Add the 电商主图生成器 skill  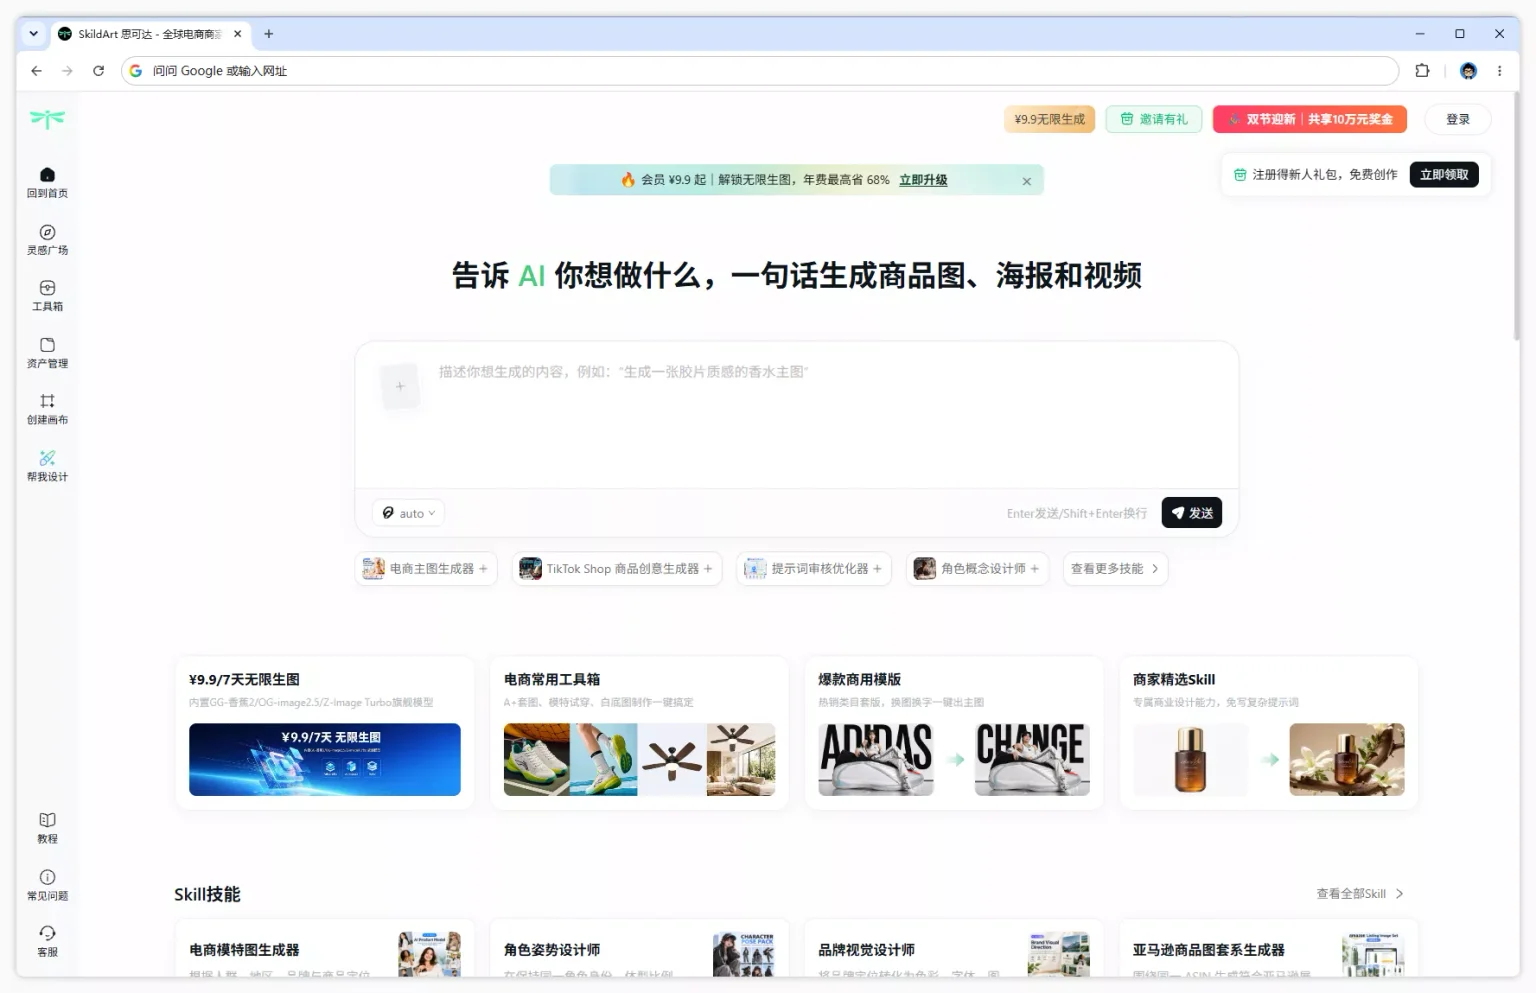426,569
